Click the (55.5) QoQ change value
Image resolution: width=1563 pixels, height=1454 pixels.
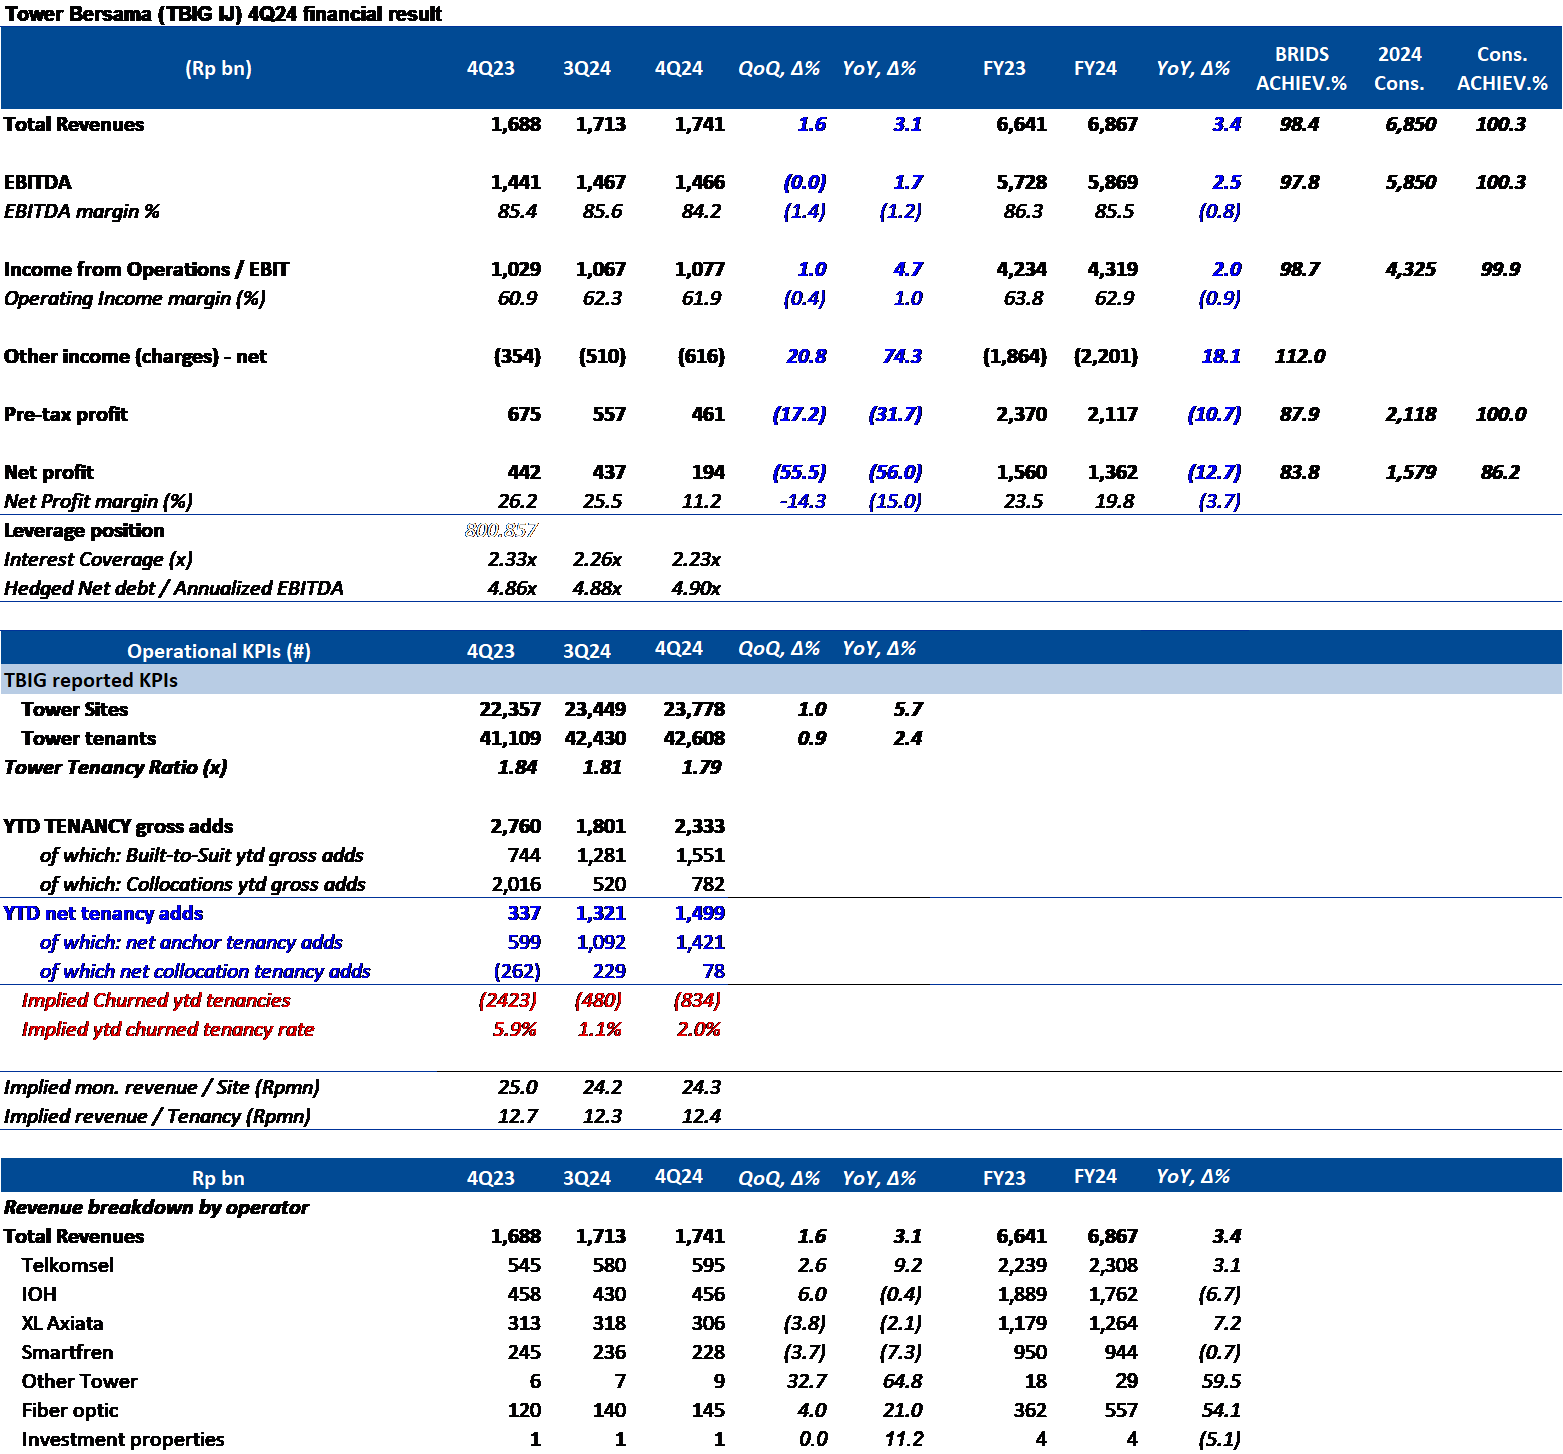pyautogui.click(x=799, y=472)
